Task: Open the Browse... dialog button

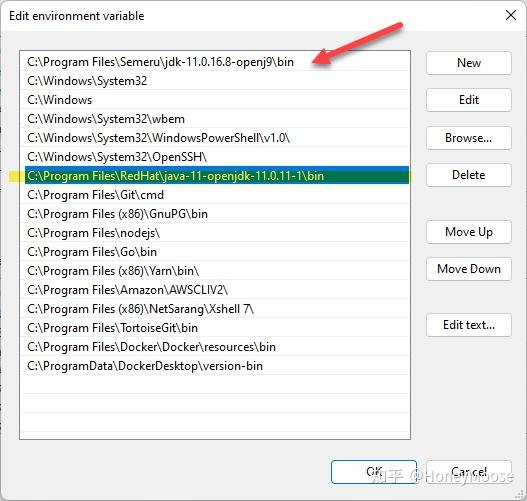Action: coord(469,138)
